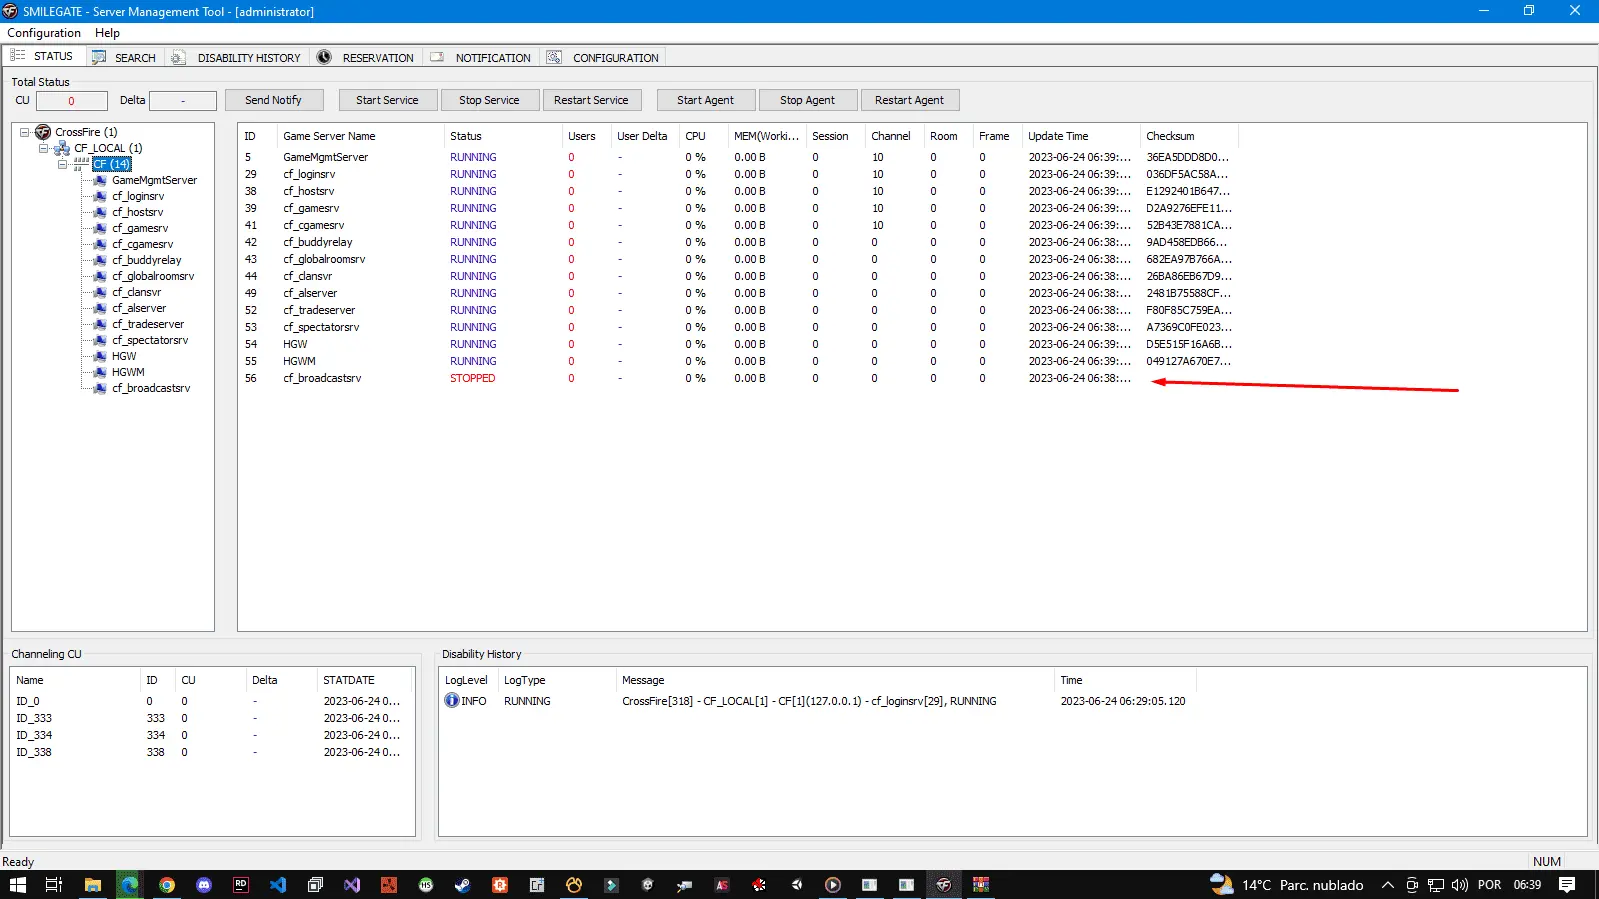
Task: Click the CONFIGURATION tab icon
Action: (554, 57)
